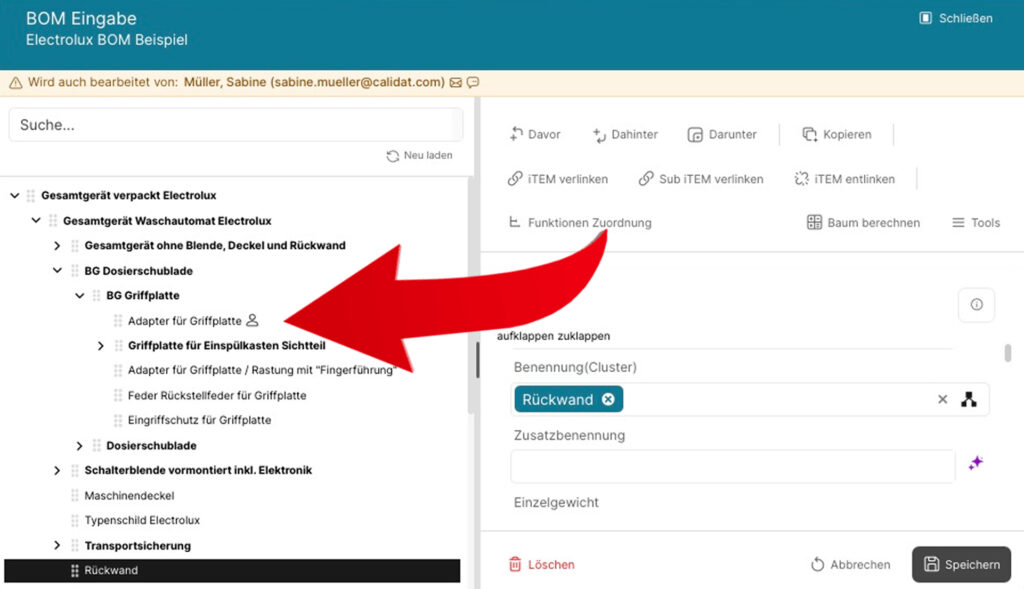The width and height of the screenshot is (1024, 589).
Task: Click the Löschen delete button
Action: point(541,564)
